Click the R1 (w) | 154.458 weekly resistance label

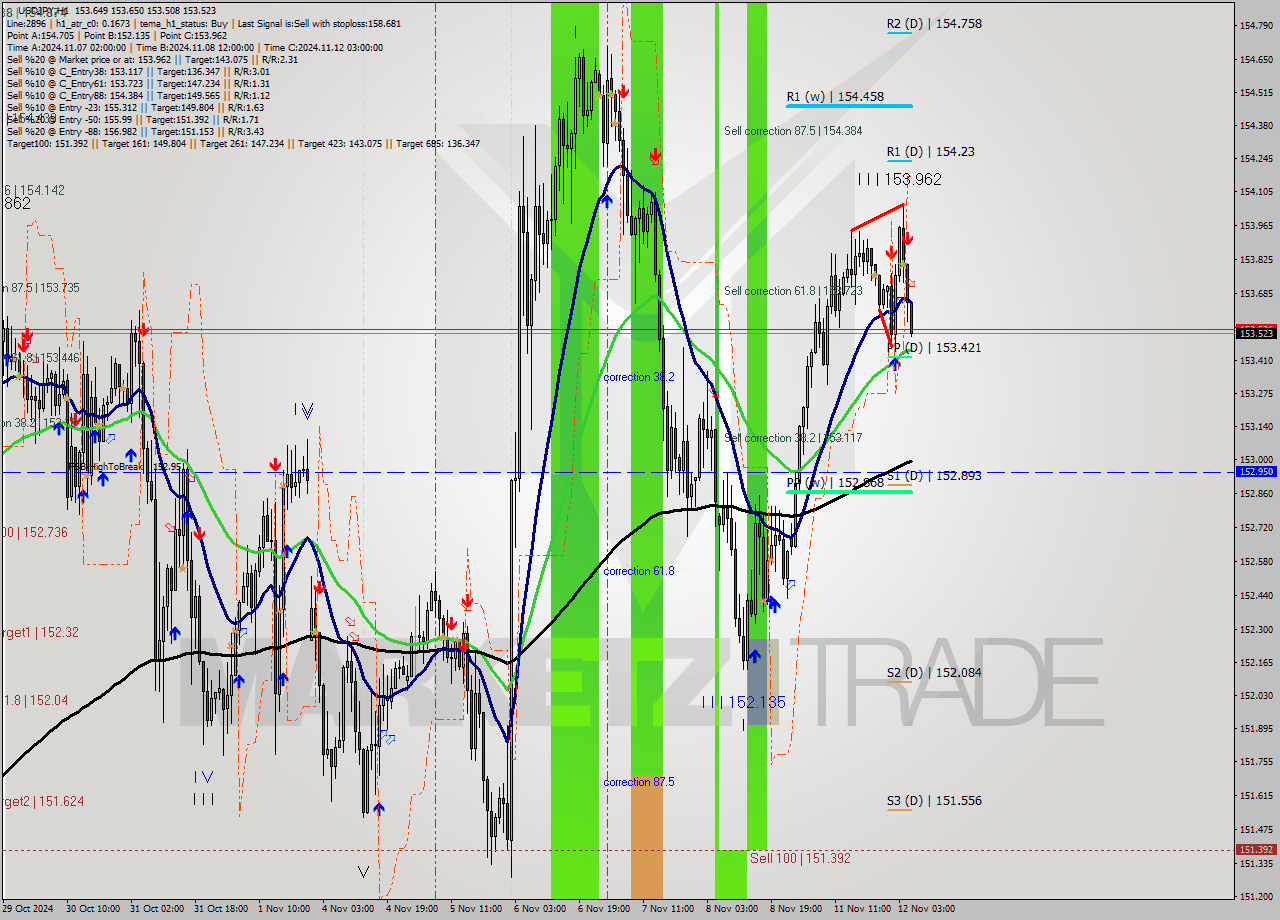[835, 97]
